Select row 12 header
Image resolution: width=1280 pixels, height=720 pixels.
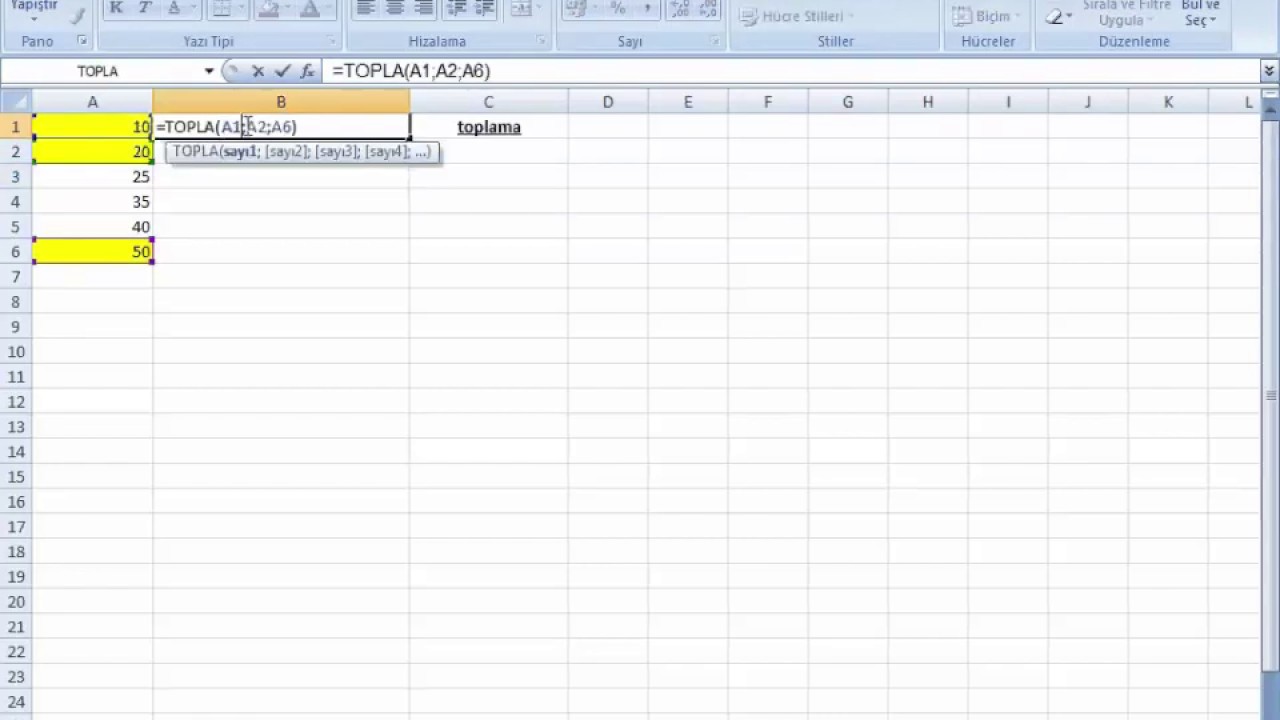click(16, 402)
